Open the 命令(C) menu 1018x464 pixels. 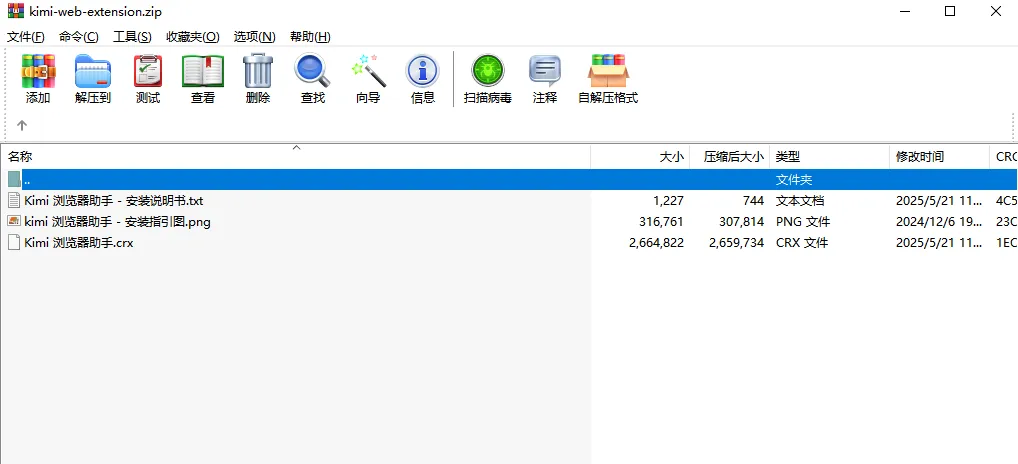pyautogui.click(x=79, y=37)
